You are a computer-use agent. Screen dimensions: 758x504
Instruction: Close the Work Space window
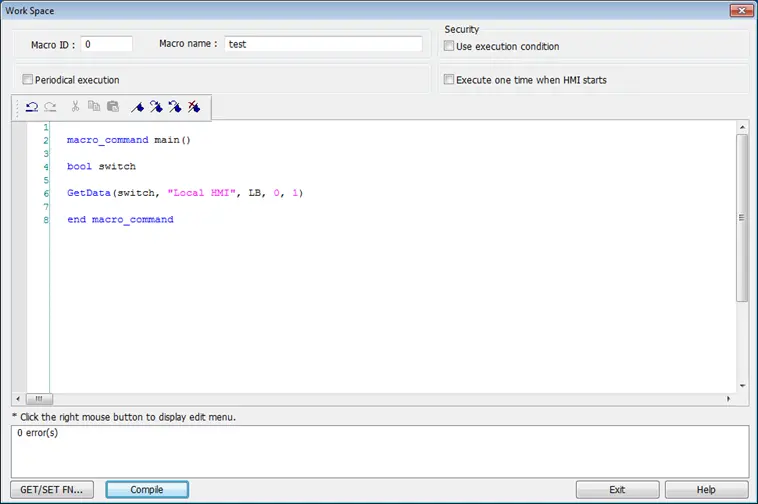pos(742,10)
